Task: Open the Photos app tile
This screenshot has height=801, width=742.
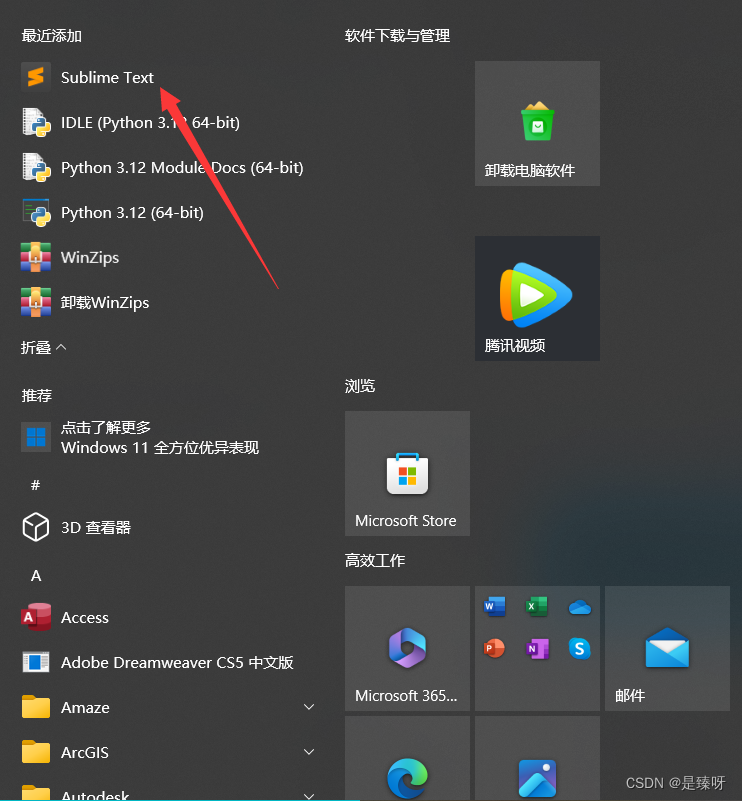Action: click(537, 759)
